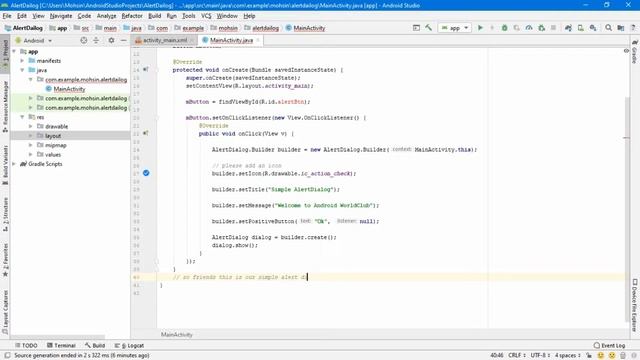Click the override gutter icon on line 22
Image resolution: width=640 pixels, height=360 pixels.
coord(146,133)
